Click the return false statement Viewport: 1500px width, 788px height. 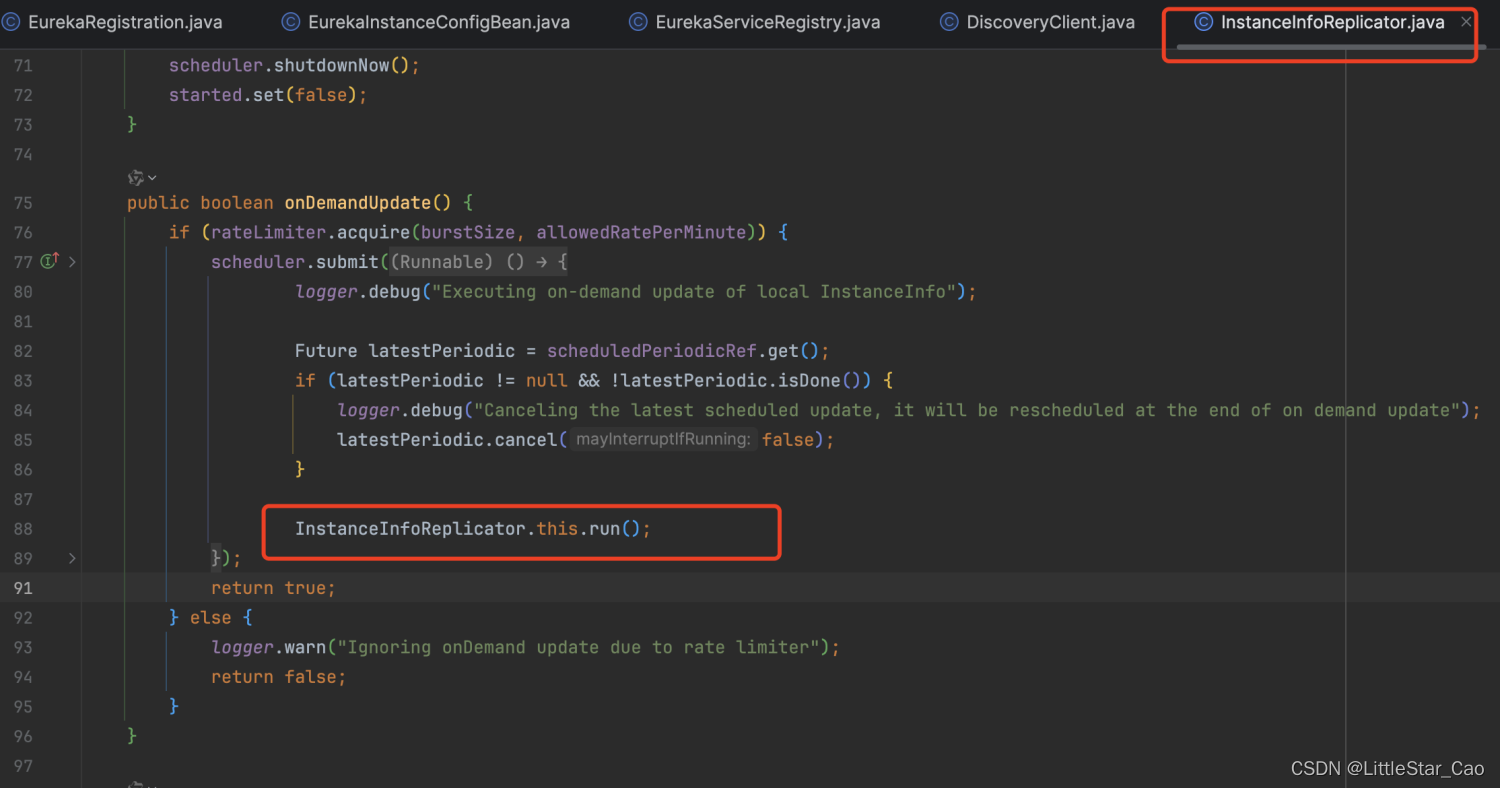pos(278,677)
